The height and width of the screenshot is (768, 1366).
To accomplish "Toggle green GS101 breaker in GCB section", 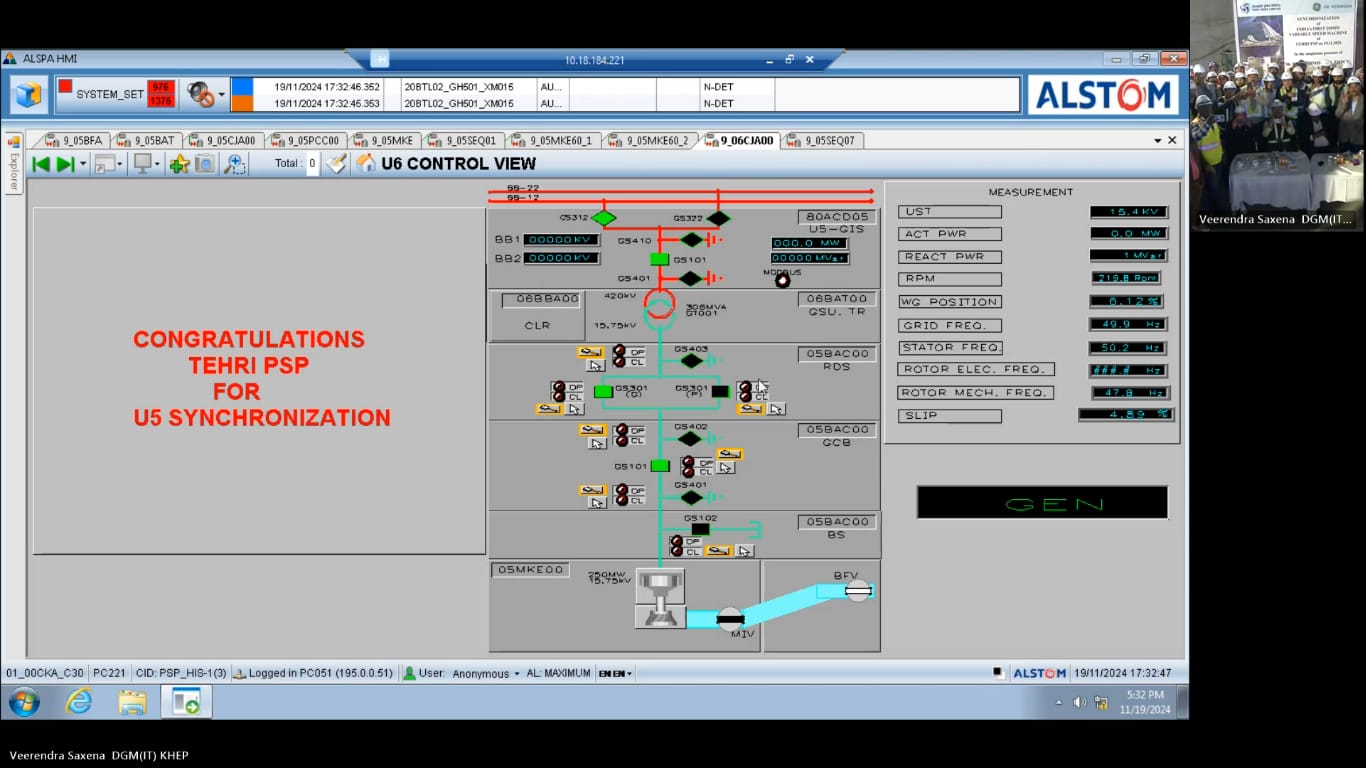I will pos(659,466).
